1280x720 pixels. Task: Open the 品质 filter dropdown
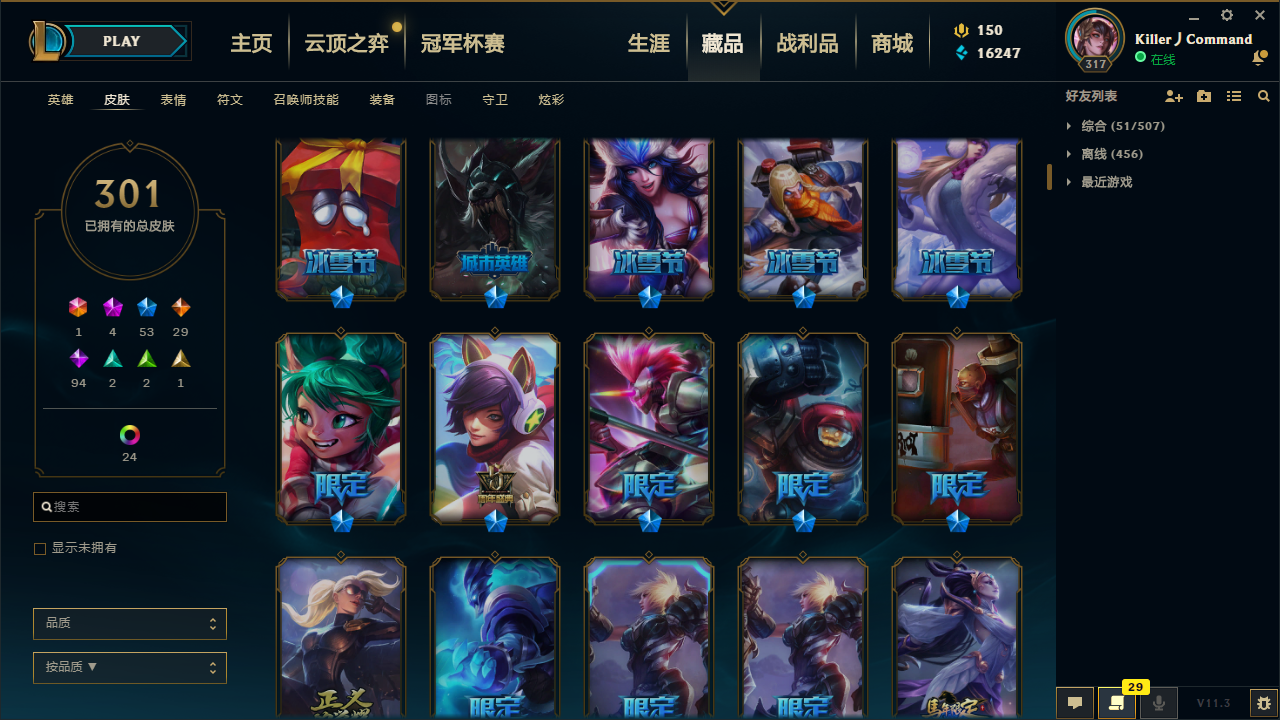pyautogui.click(x=130, y=623)
